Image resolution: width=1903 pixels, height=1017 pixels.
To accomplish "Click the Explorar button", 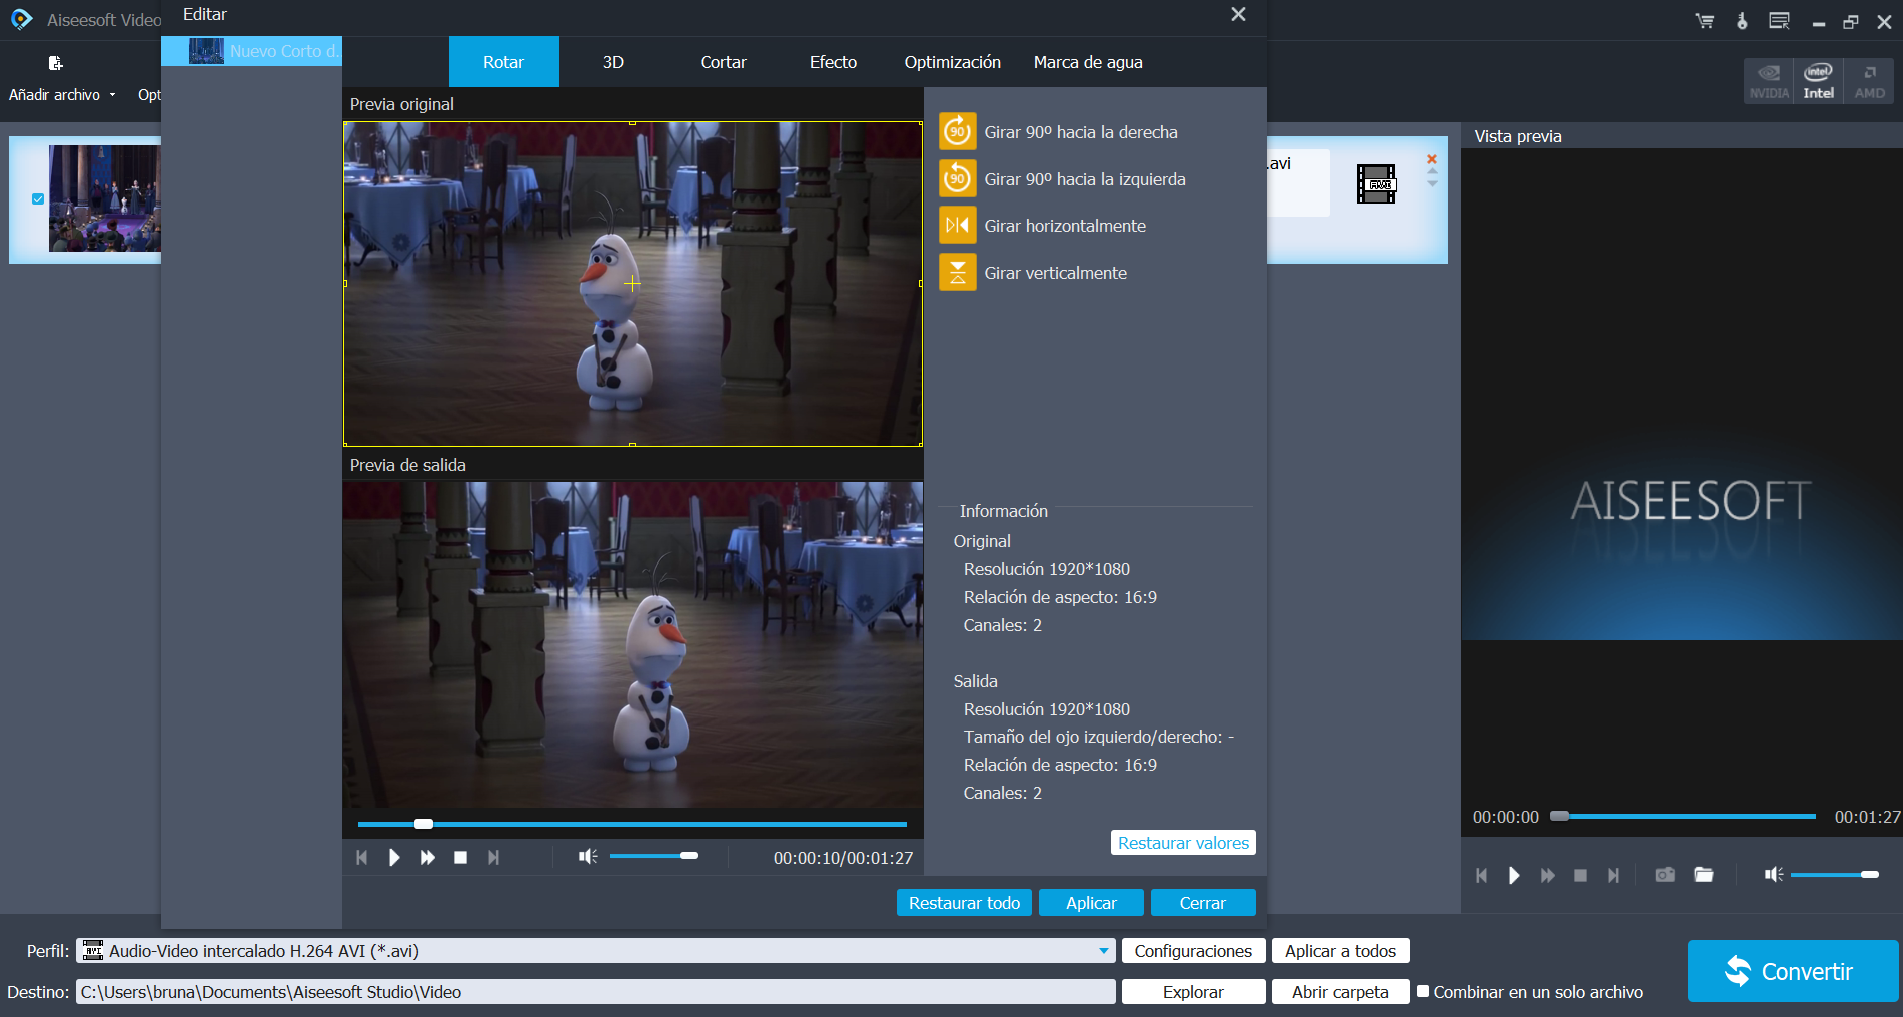I will pyautogui.click(x=1193, y=992).
